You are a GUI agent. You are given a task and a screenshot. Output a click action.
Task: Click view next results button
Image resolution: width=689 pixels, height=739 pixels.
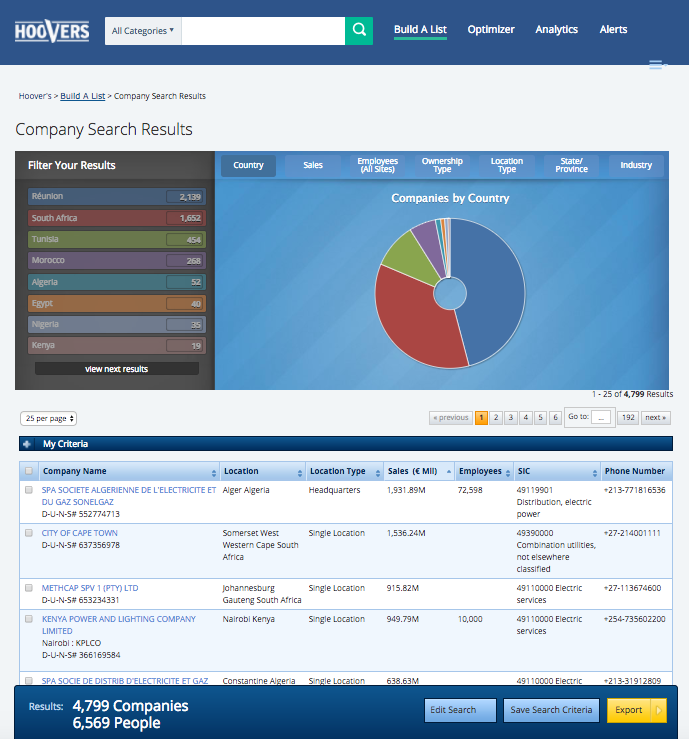(116, 369)
